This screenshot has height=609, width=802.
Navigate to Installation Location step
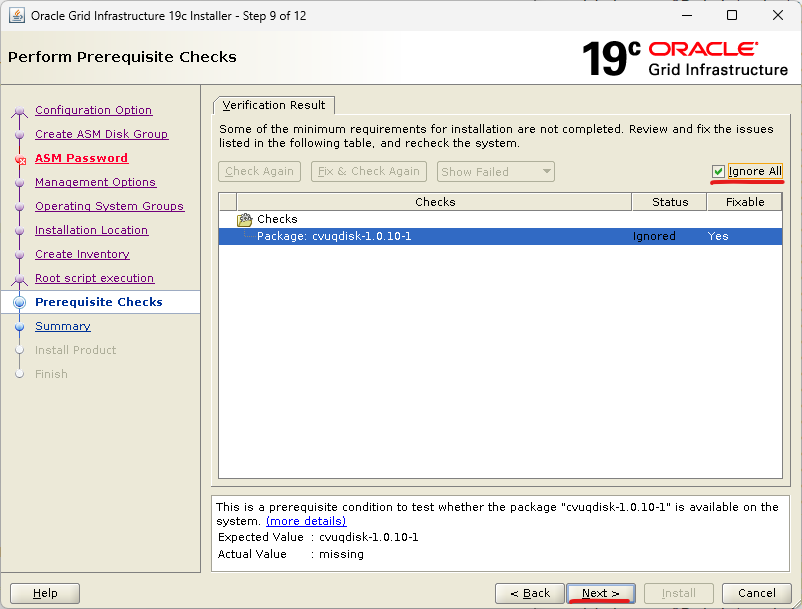(x=91, y=230)
